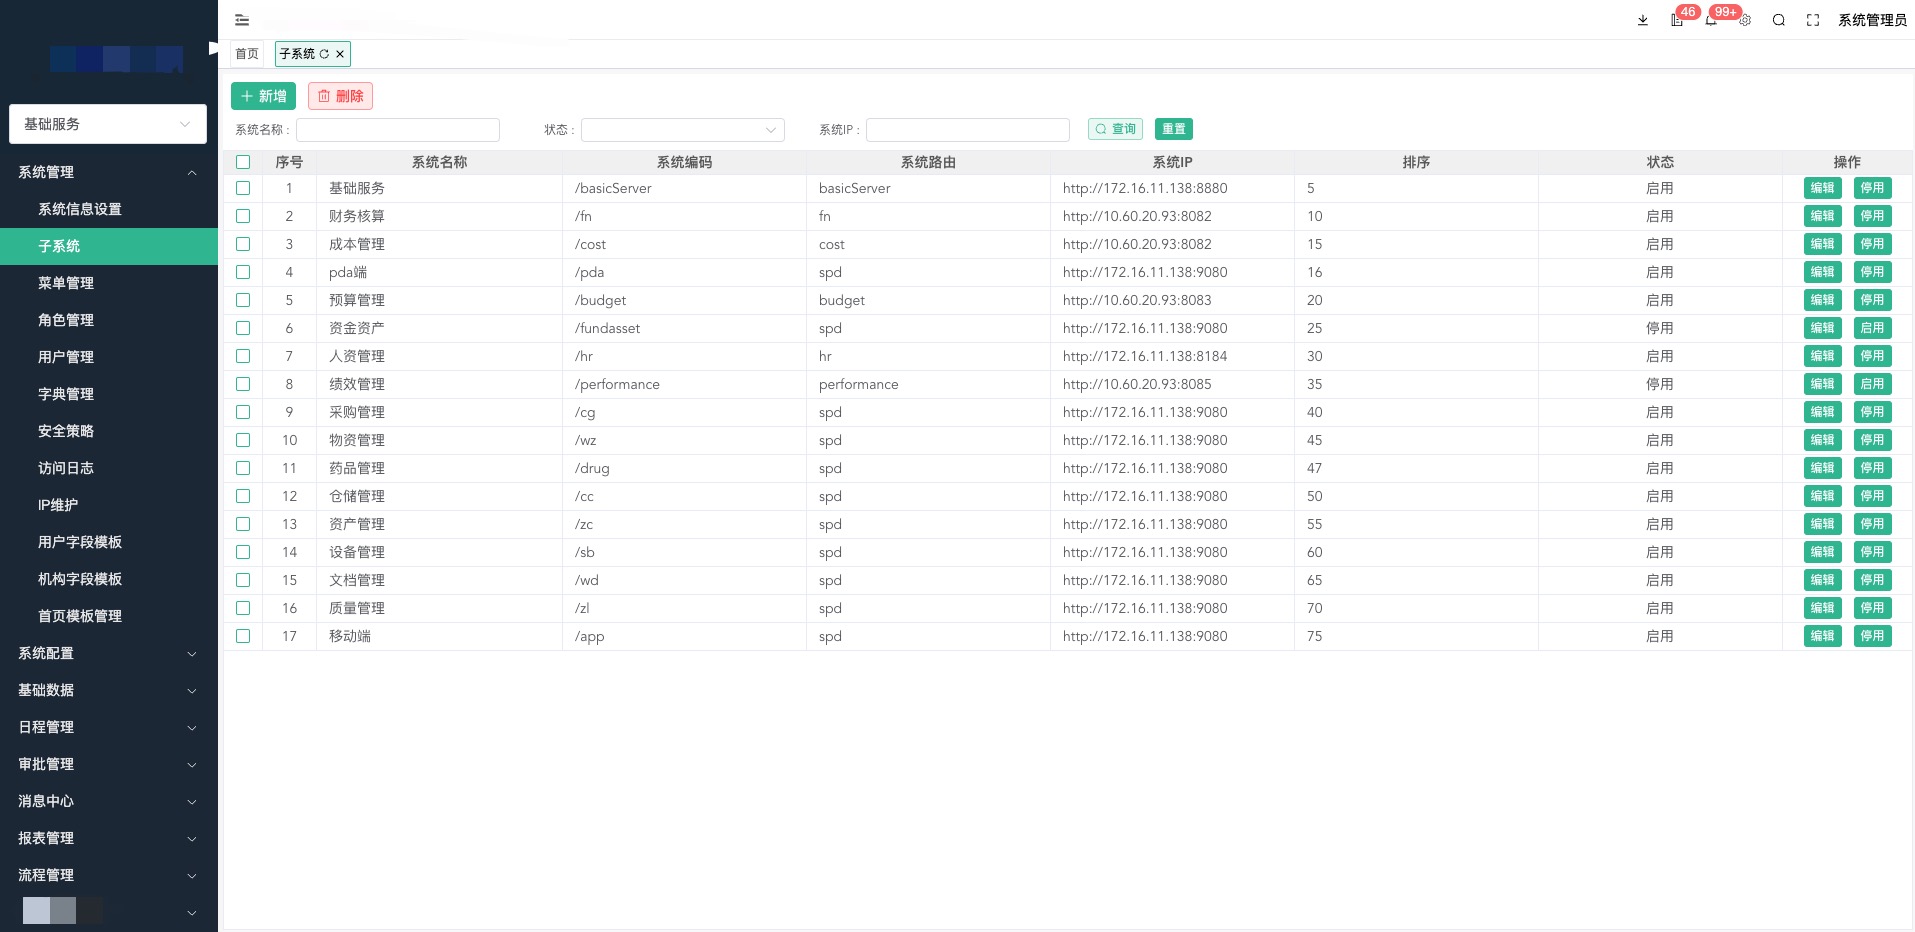Check the box for row 预算管理

pos(243,300)
